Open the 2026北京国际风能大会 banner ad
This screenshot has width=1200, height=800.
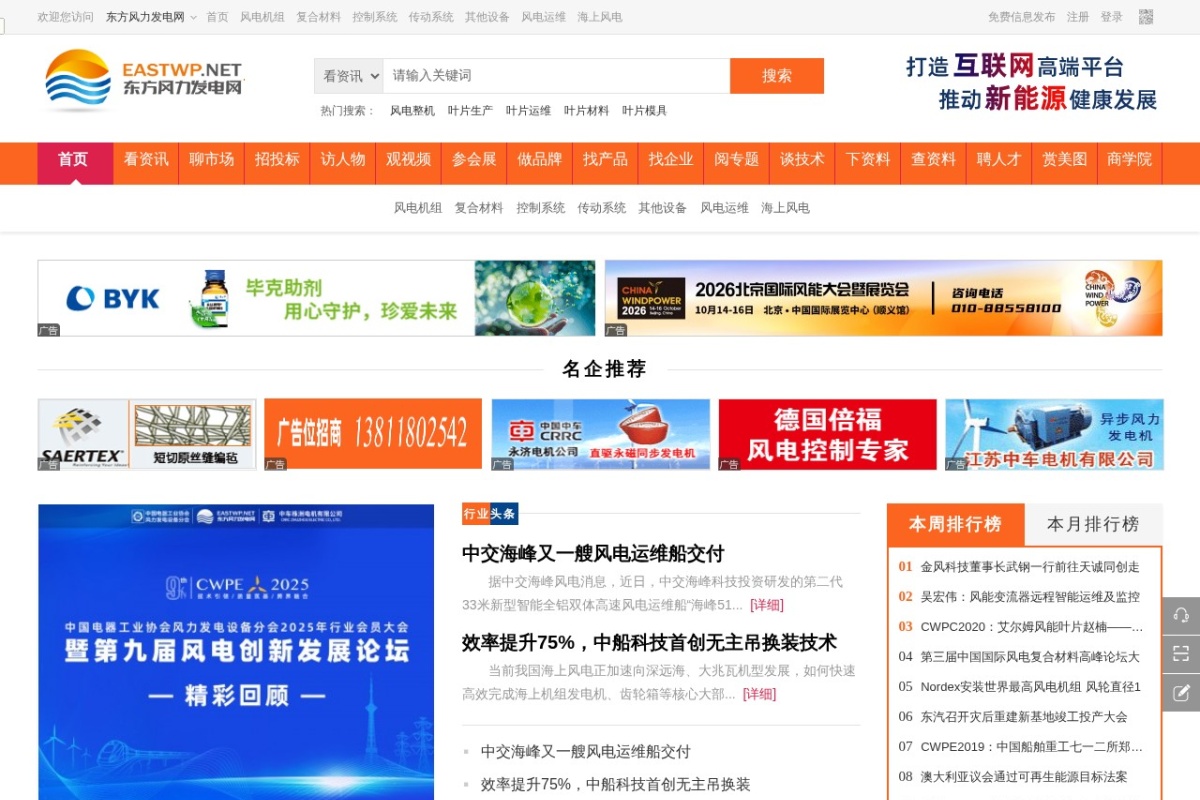point(883,298)
